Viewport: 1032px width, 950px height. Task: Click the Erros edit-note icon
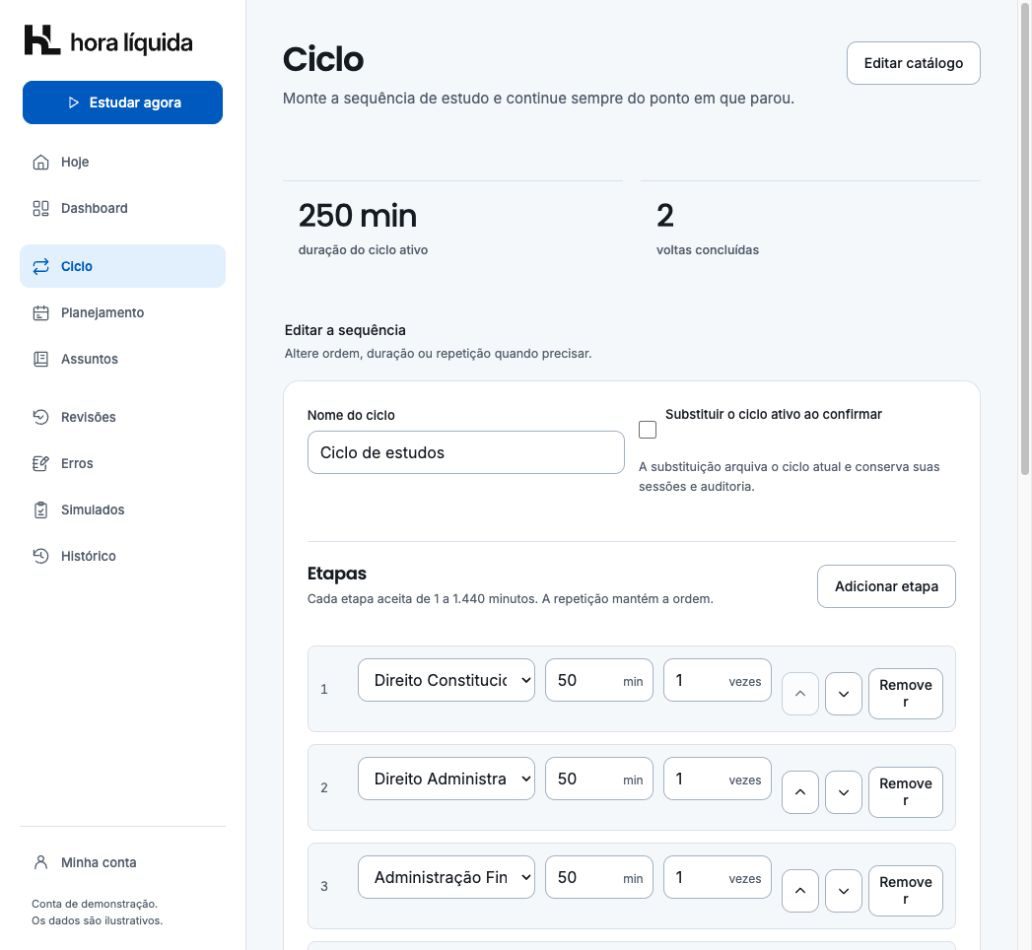pyautogui.click(x=41, y=463)
